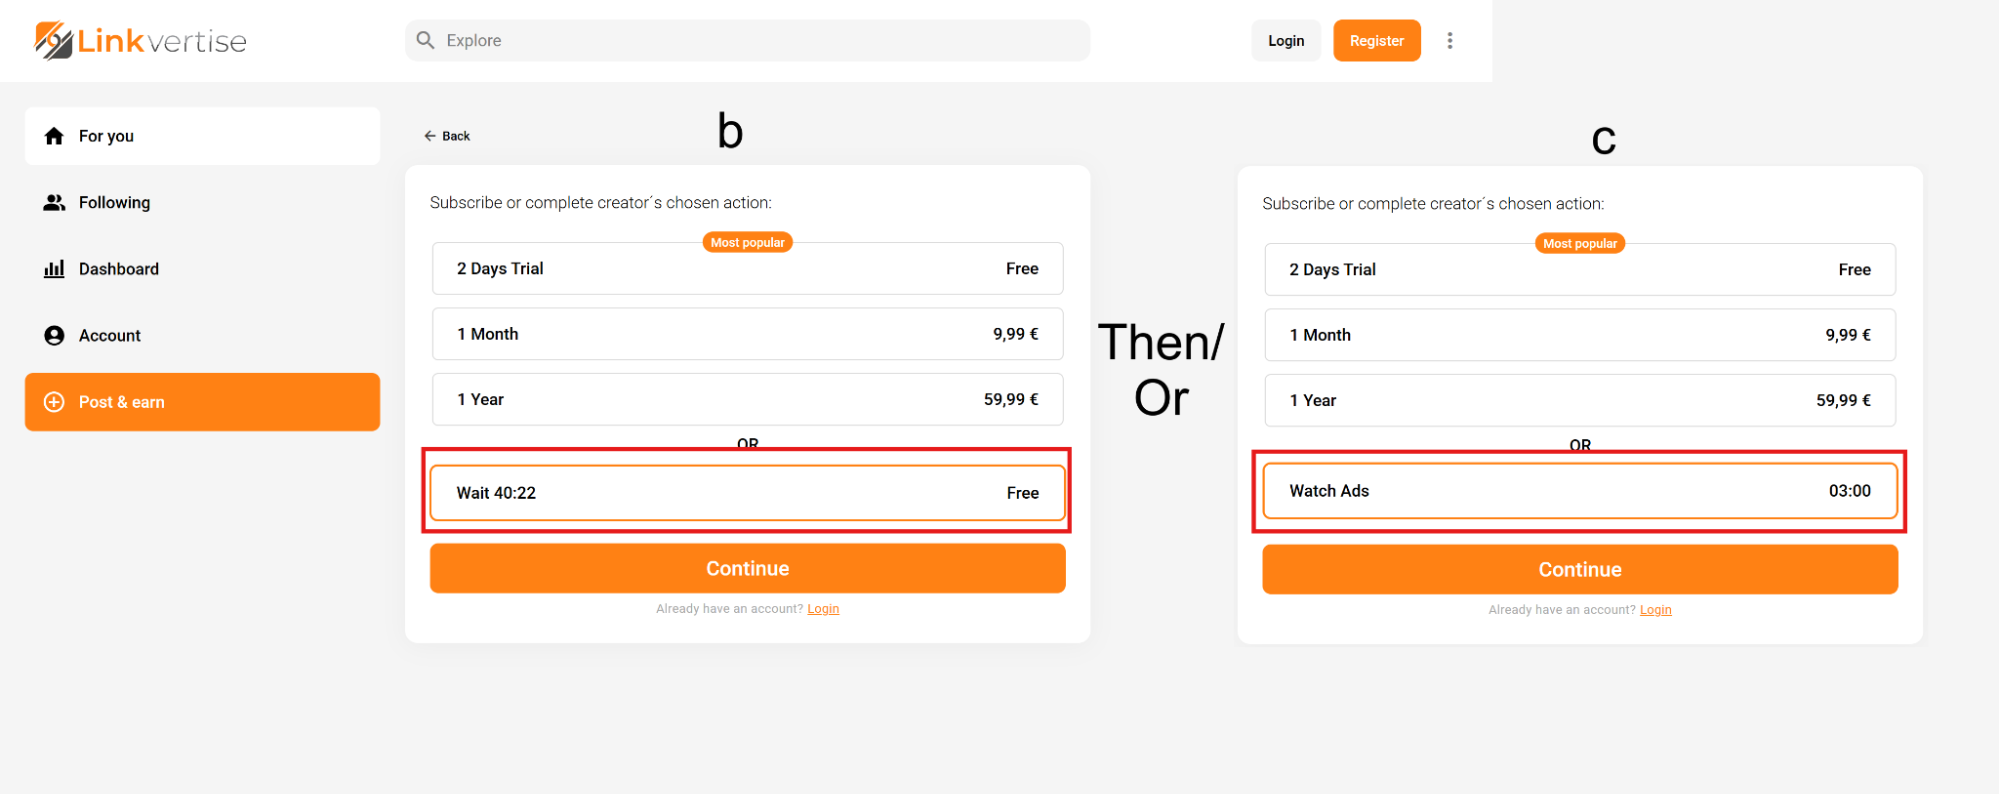Click the Post & earn plus icon
The height and width of the screenshot is (794, 1999).
pyautogui.click(x=54, y=402)
